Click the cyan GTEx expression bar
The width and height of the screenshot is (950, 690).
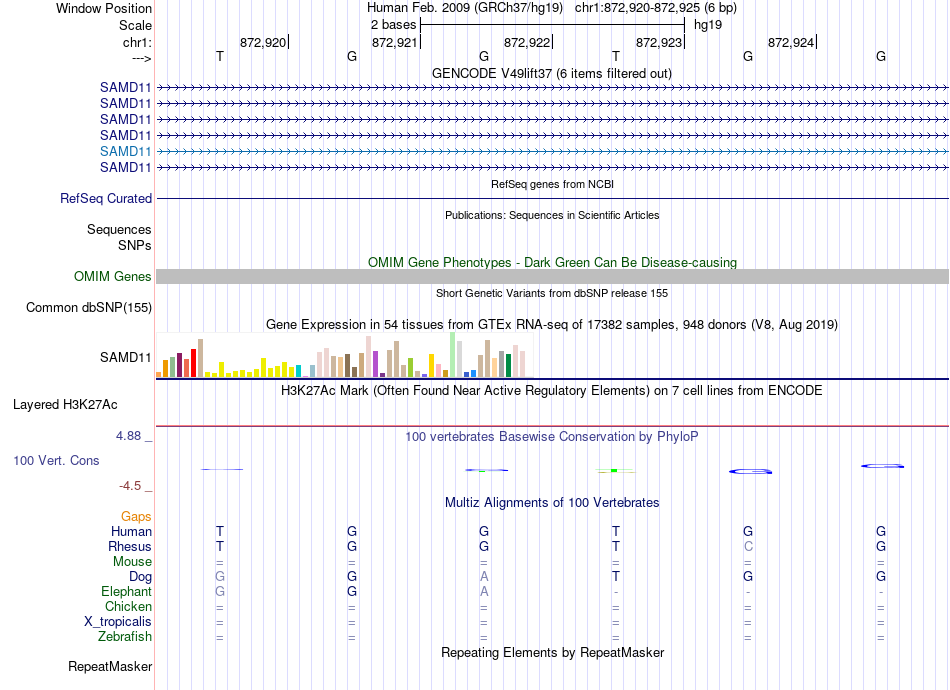tap(298, 371)
